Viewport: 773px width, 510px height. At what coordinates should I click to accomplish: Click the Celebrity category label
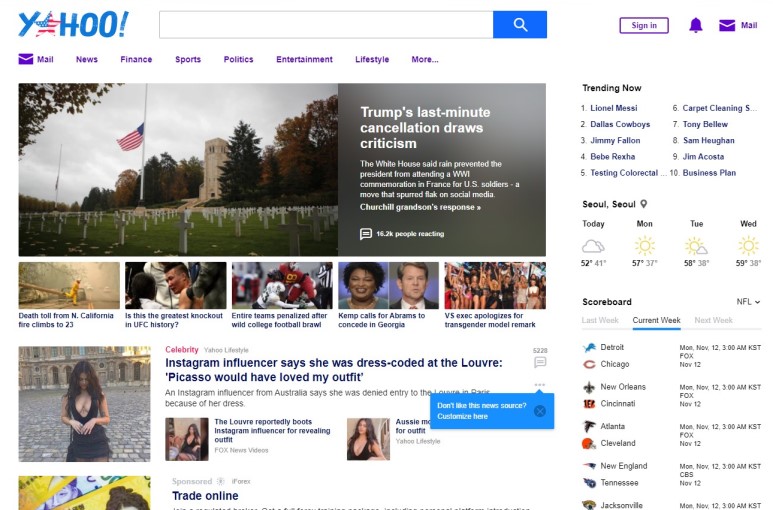click(x=181, y=349)
